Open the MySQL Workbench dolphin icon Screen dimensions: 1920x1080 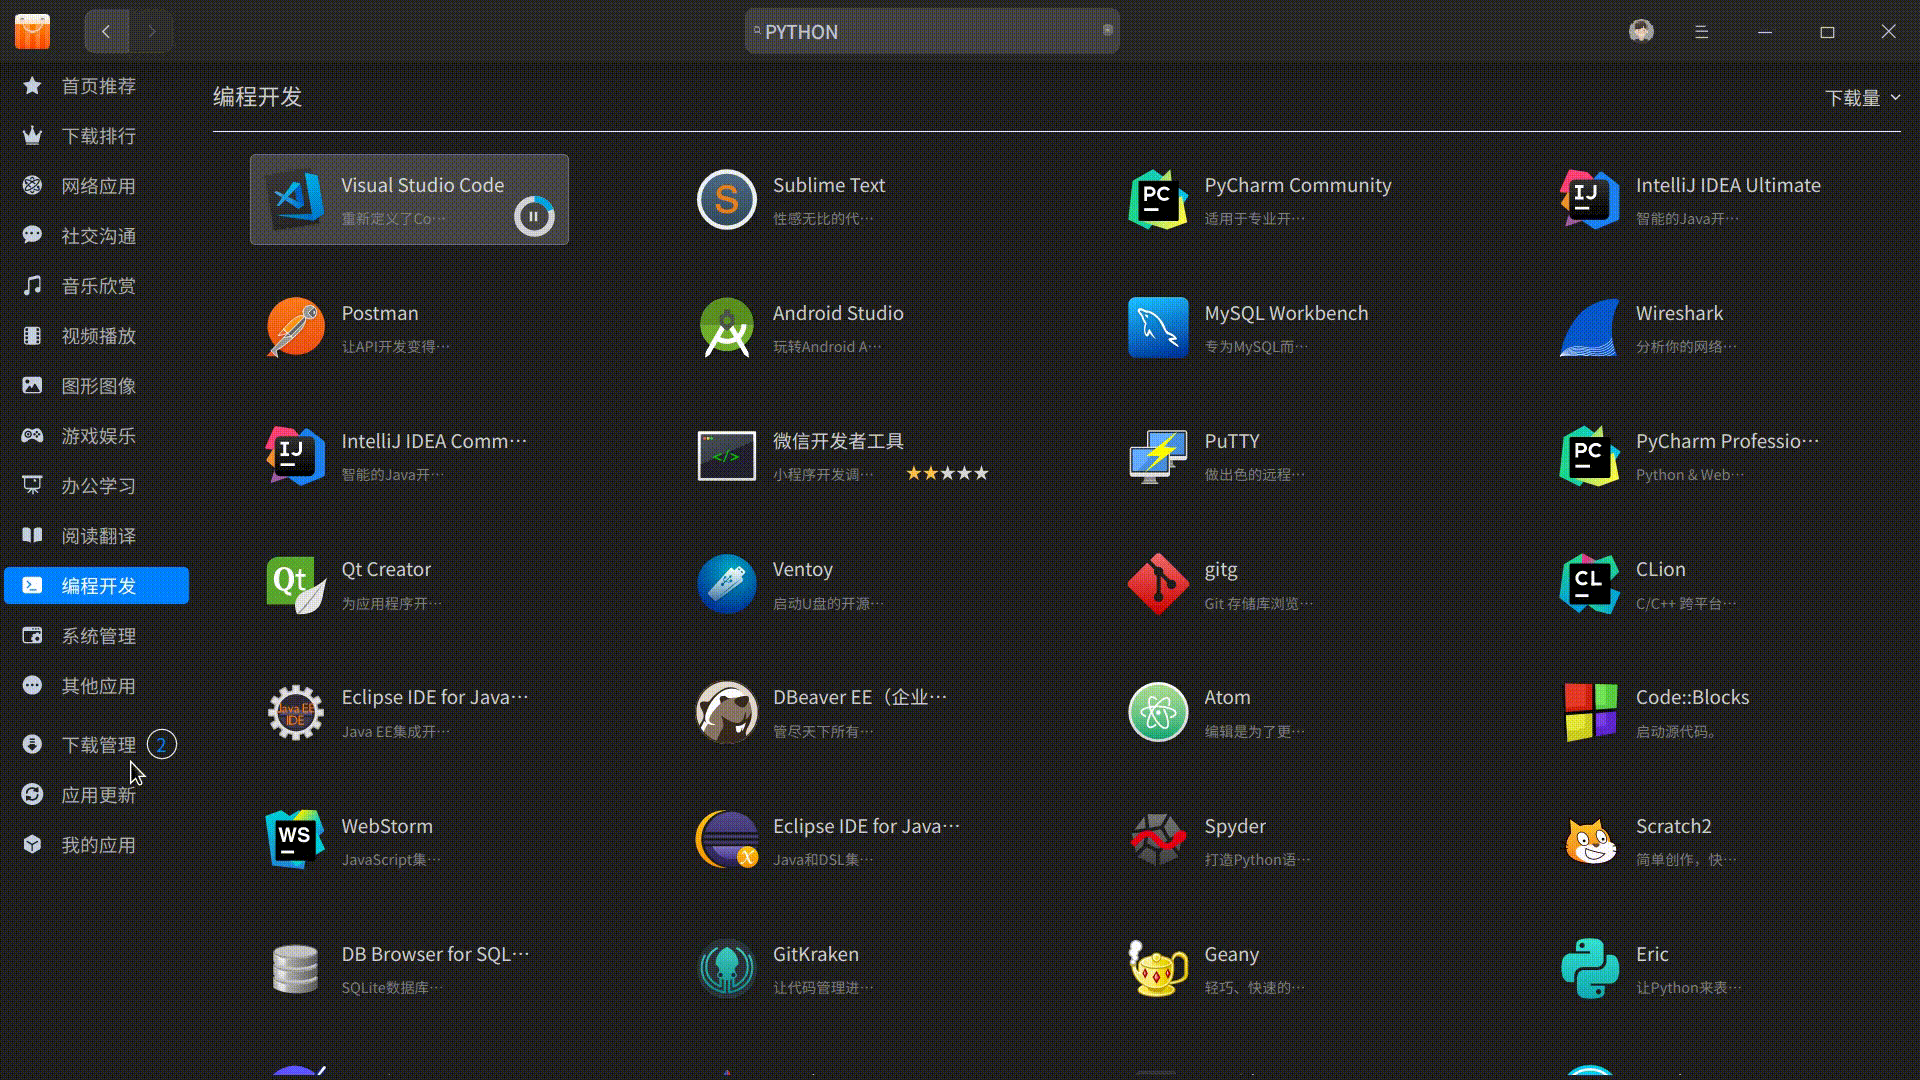point(1158,327)
